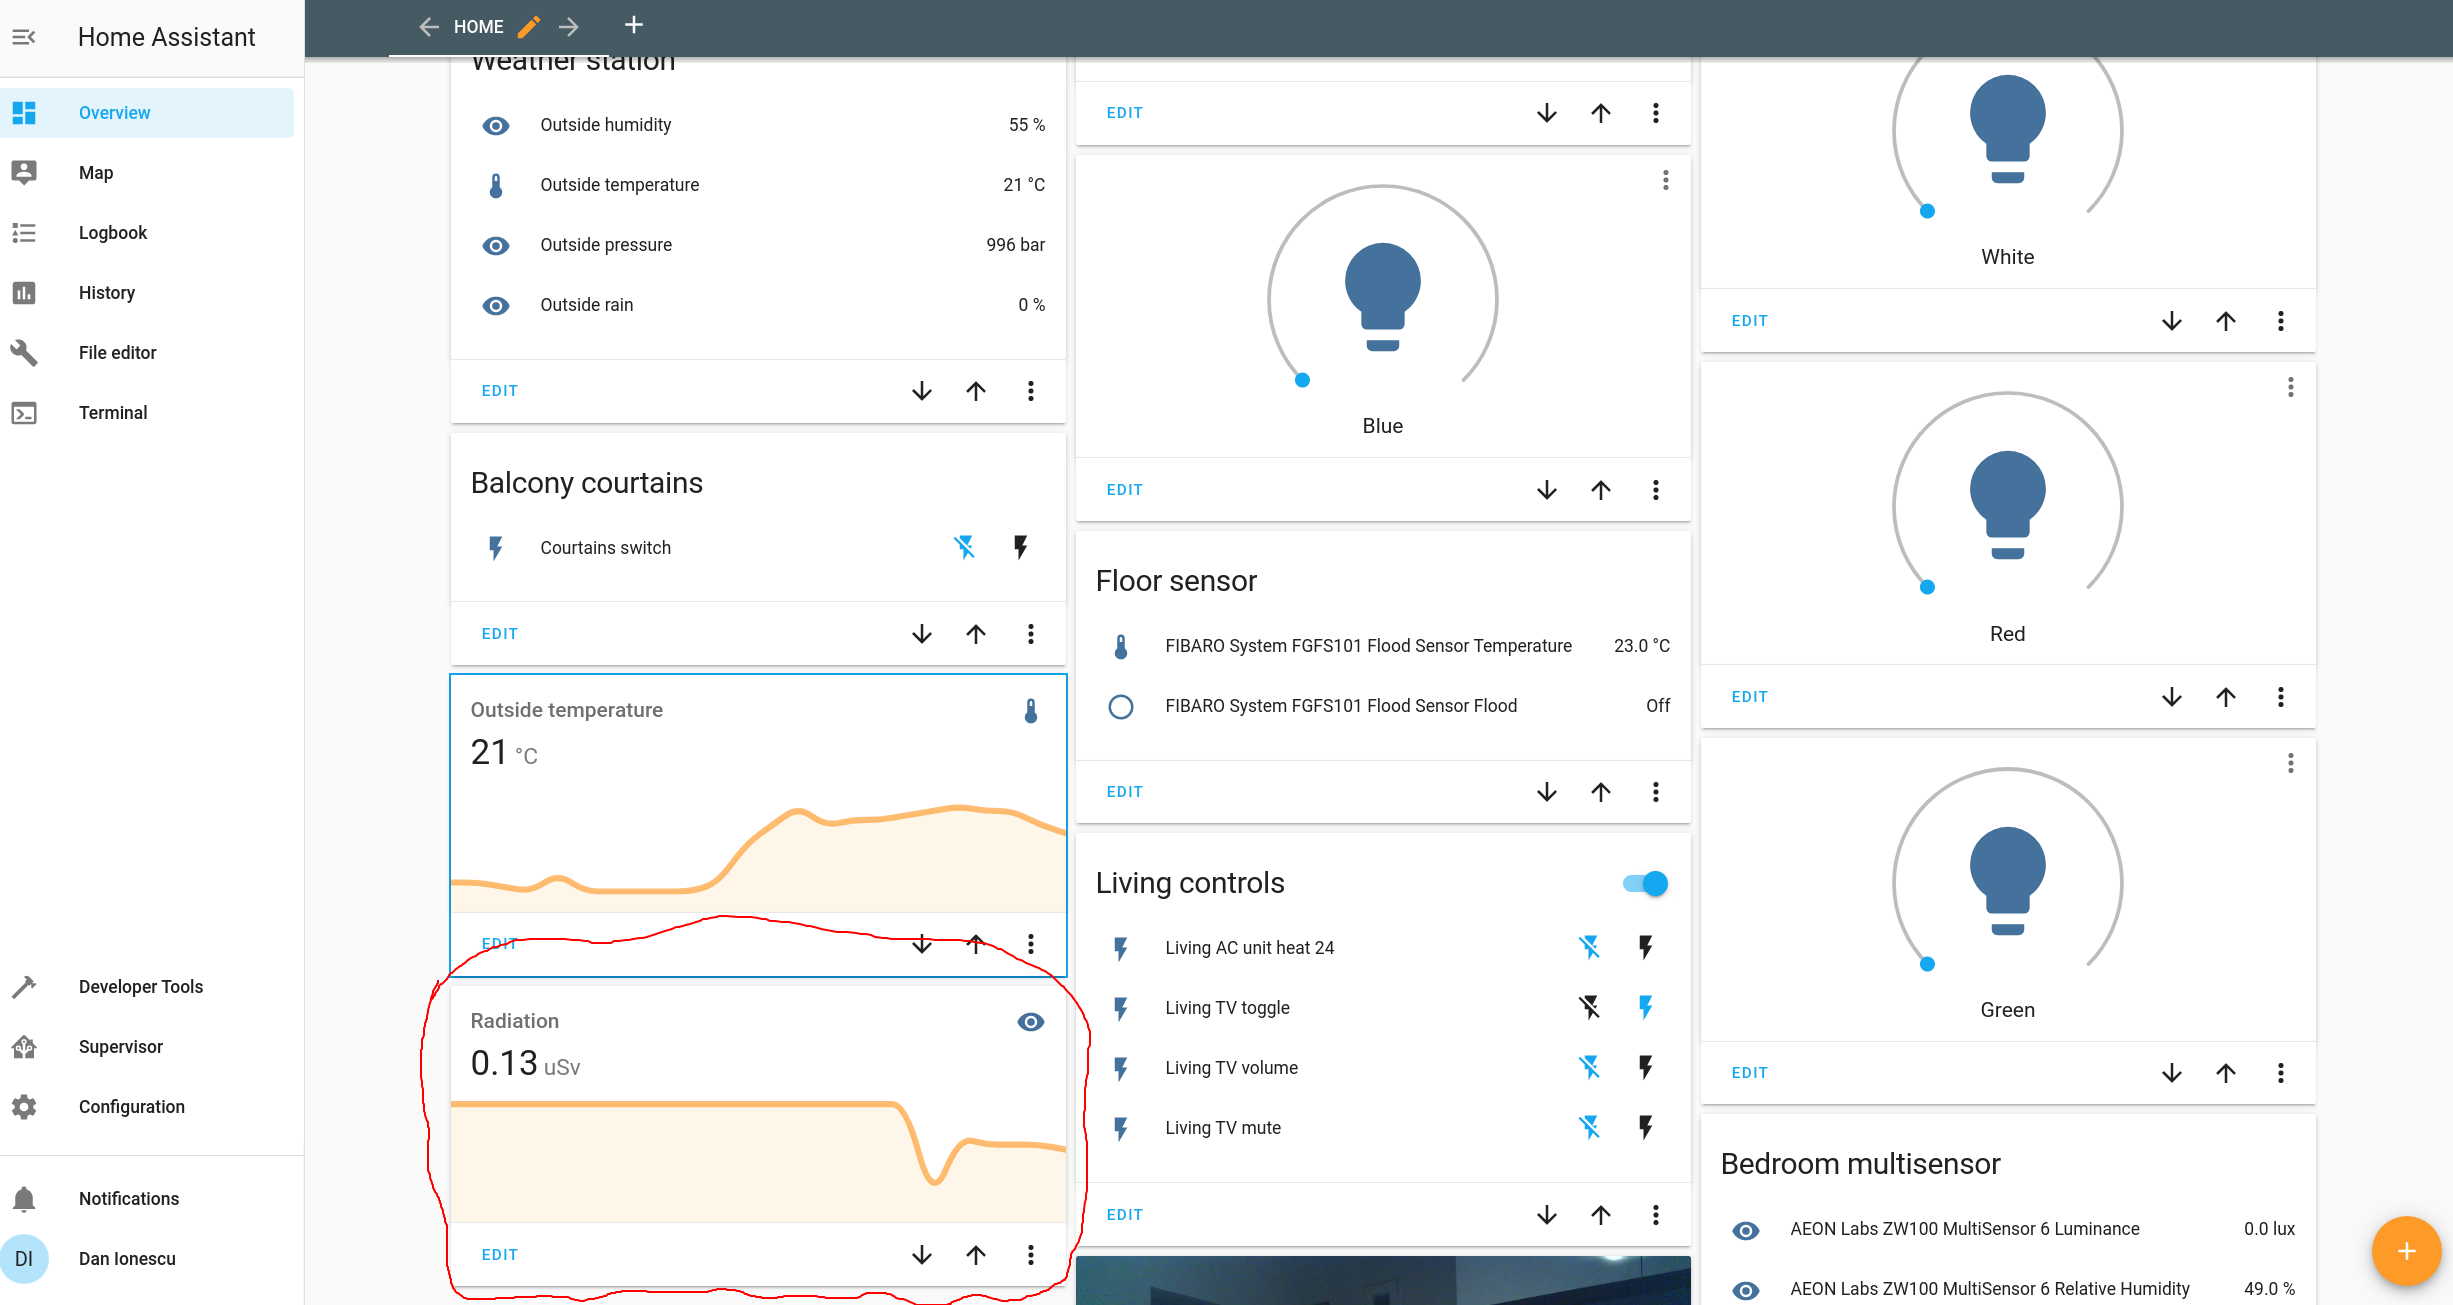Screen dimensions: 2453x1305
Task: Click EDIT under the Green light card
Action: 1749,1073
